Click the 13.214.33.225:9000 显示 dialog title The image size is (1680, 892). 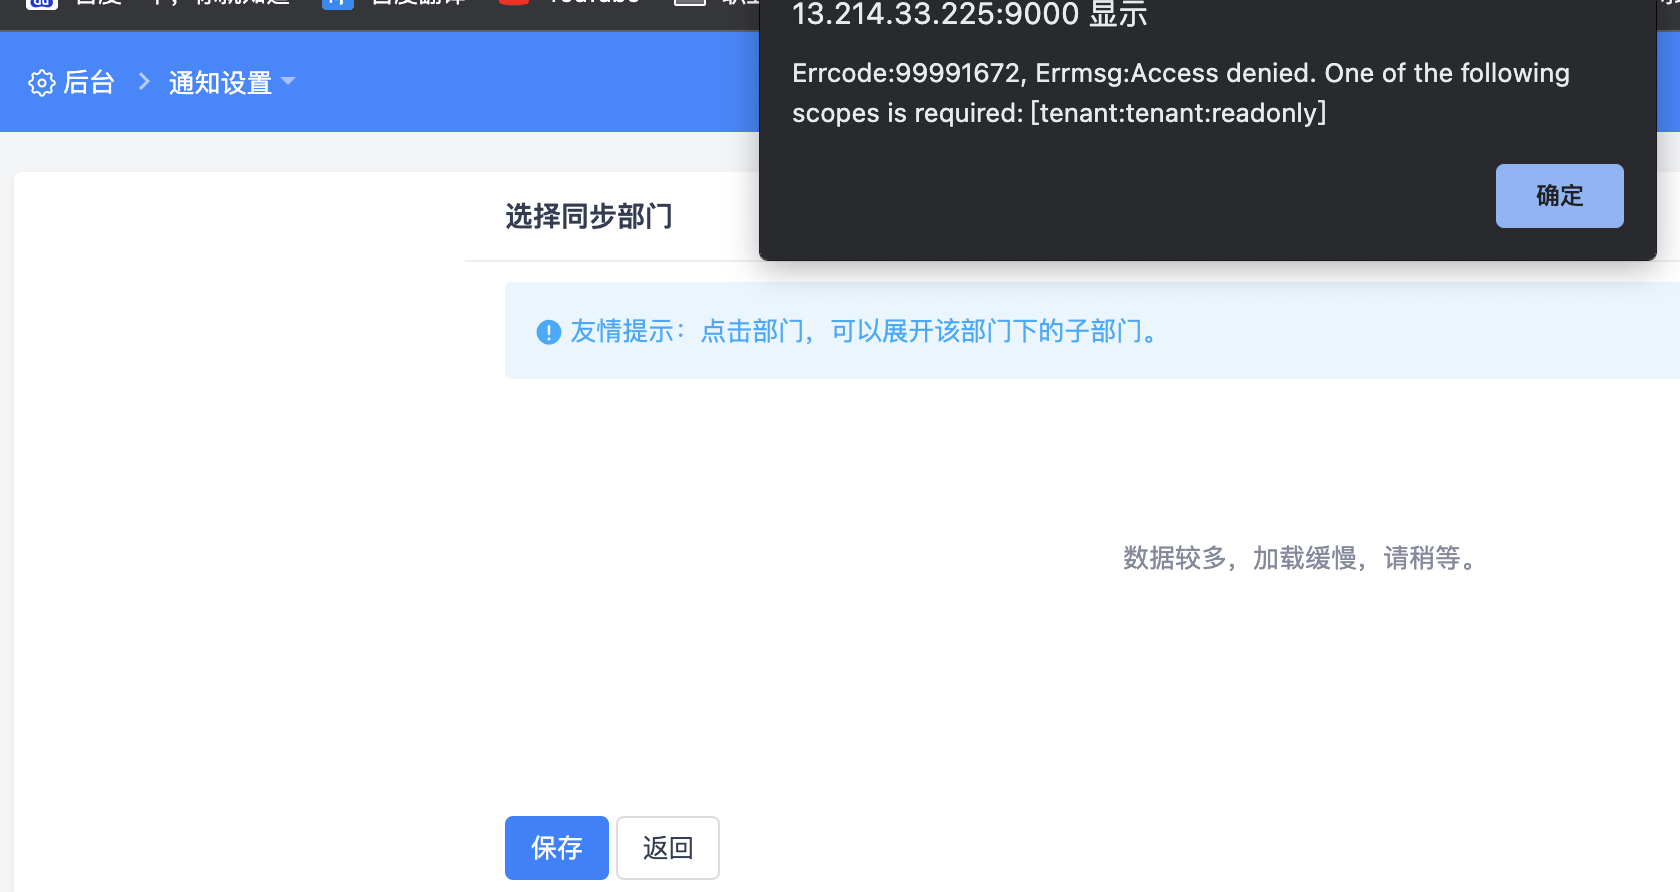(970, 14)
